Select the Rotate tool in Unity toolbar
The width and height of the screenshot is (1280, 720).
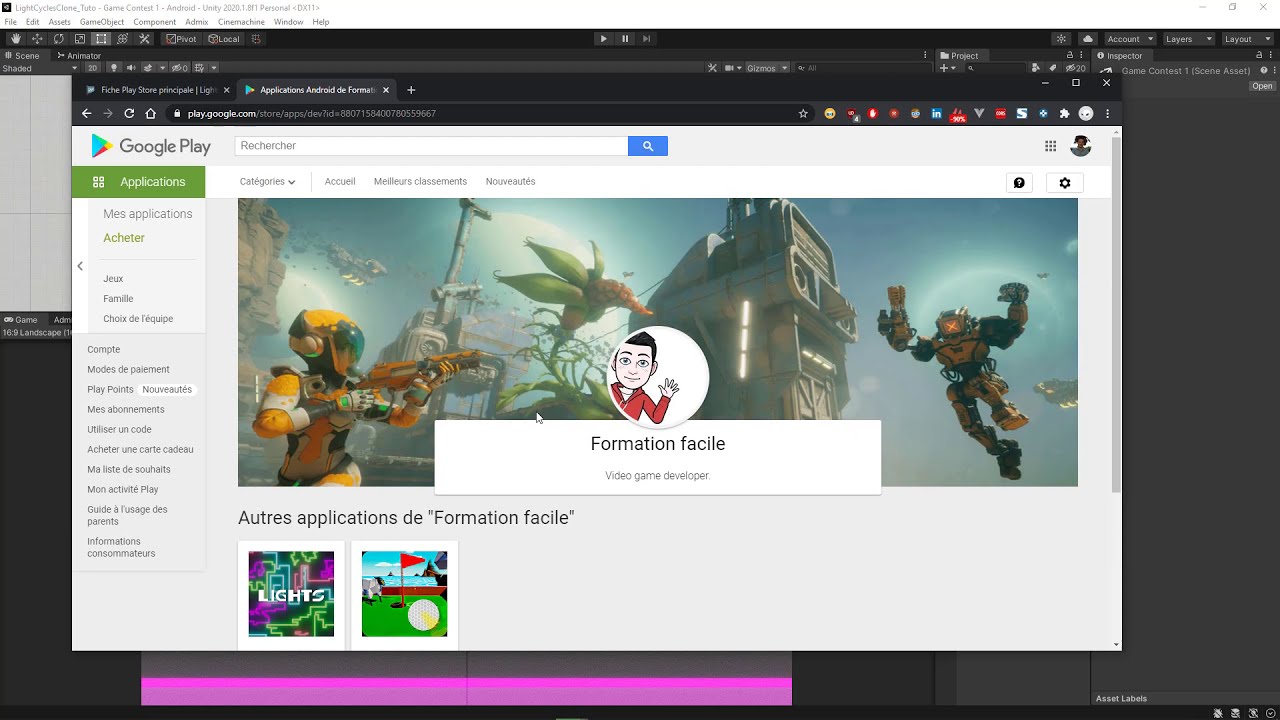(58, 39)
